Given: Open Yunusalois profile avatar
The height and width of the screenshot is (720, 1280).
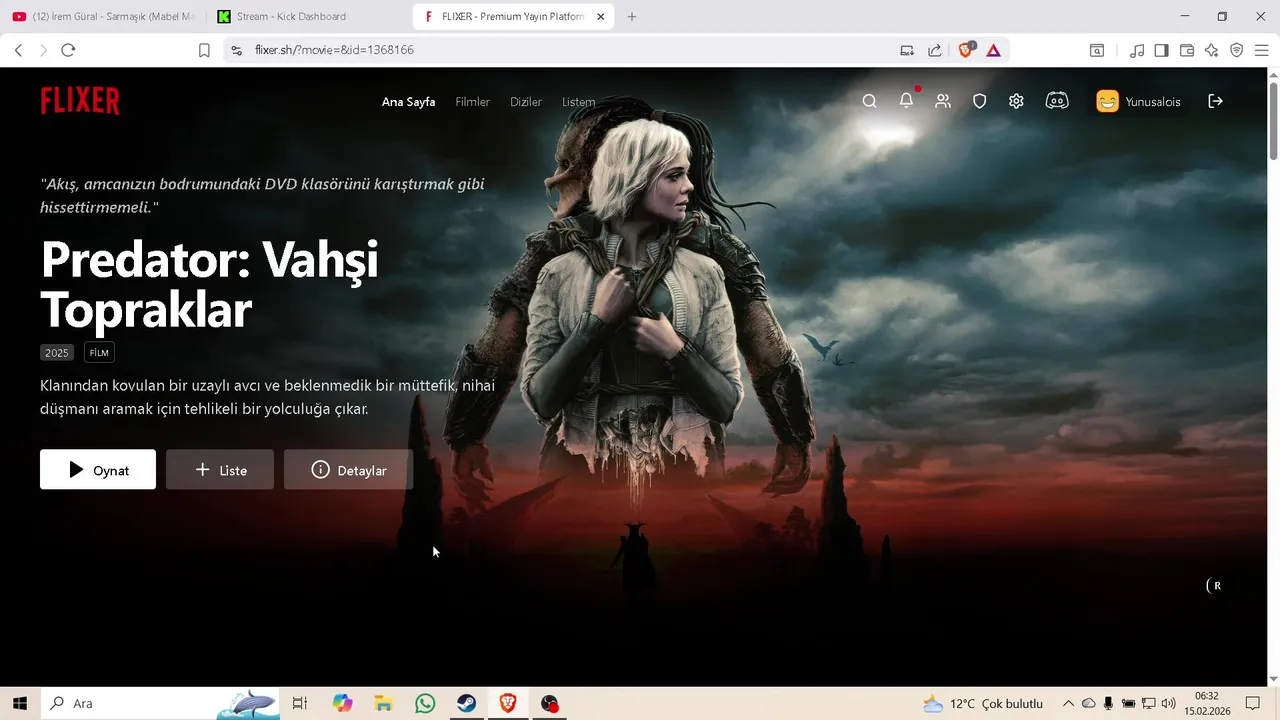Looking at the screenshot, I should [1107, 101].
